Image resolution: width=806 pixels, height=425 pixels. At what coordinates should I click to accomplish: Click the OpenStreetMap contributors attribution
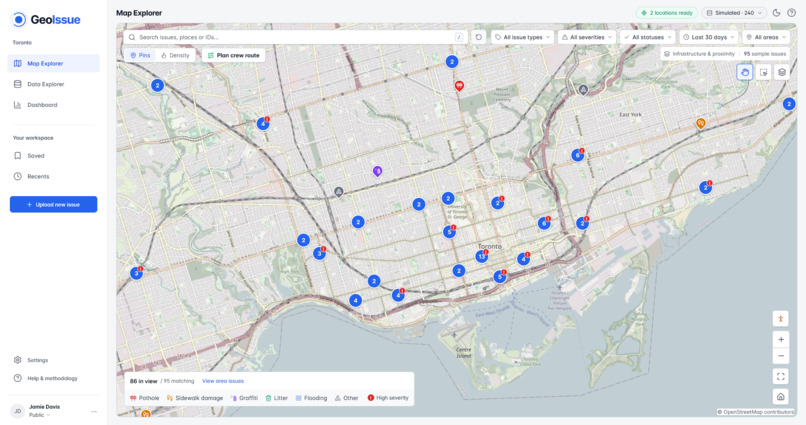click(x=756, y=412)
